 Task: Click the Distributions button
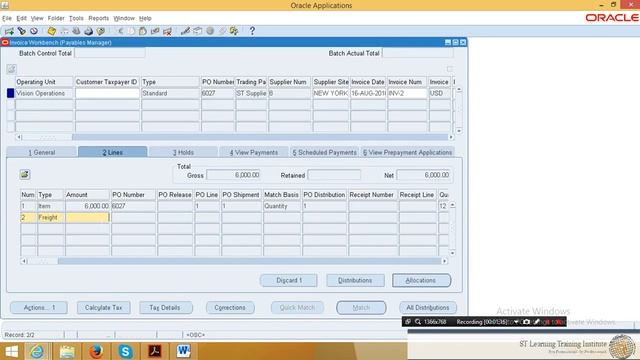355,280
